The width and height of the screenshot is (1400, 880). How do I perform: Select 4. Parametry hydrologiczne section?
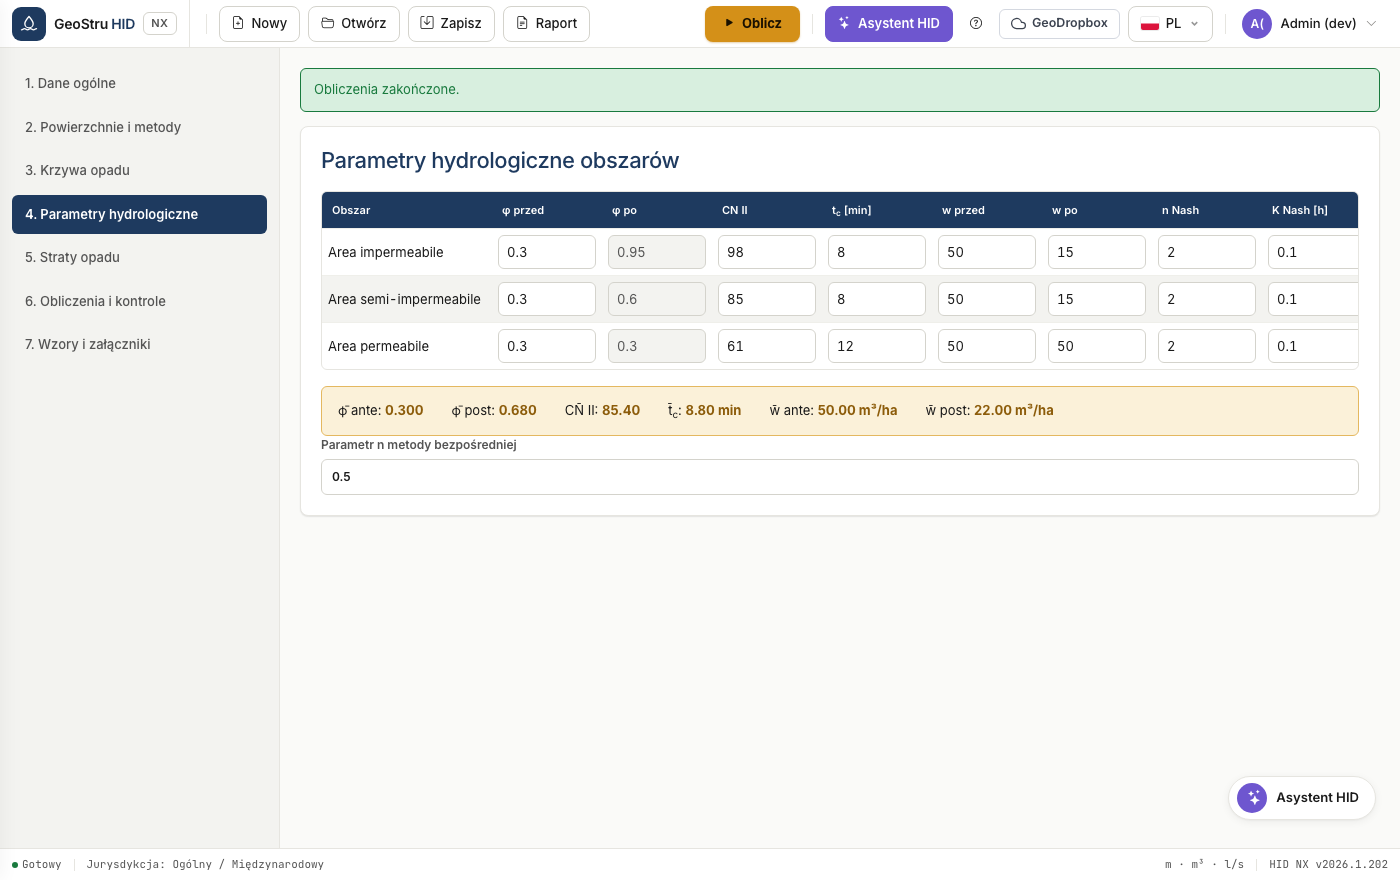click(x=139, y=214)
